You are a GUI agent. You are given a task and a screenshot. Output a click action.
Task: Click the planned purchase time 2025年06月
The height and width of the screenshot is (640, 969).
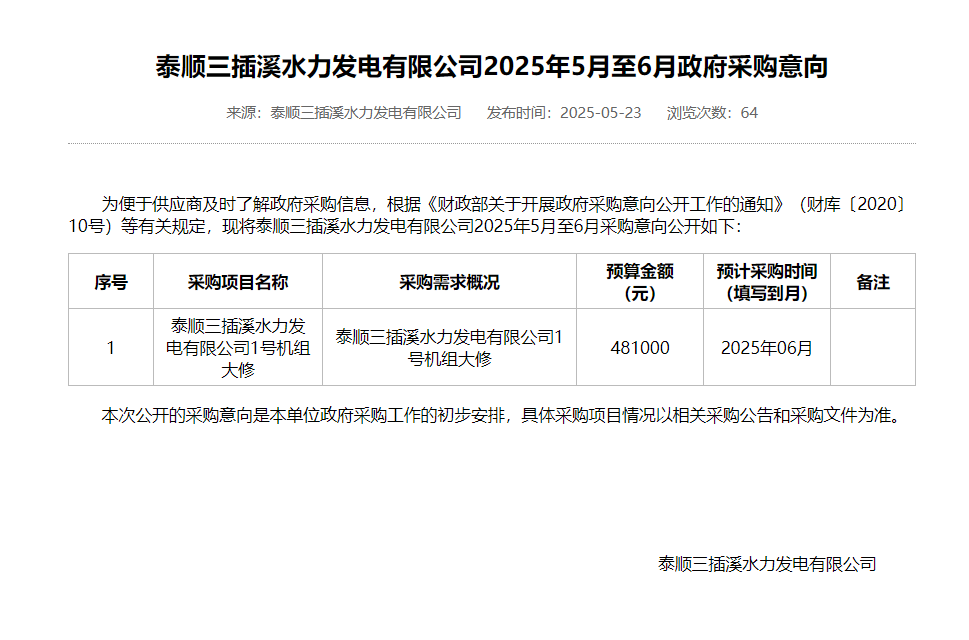tap(766, 348)
